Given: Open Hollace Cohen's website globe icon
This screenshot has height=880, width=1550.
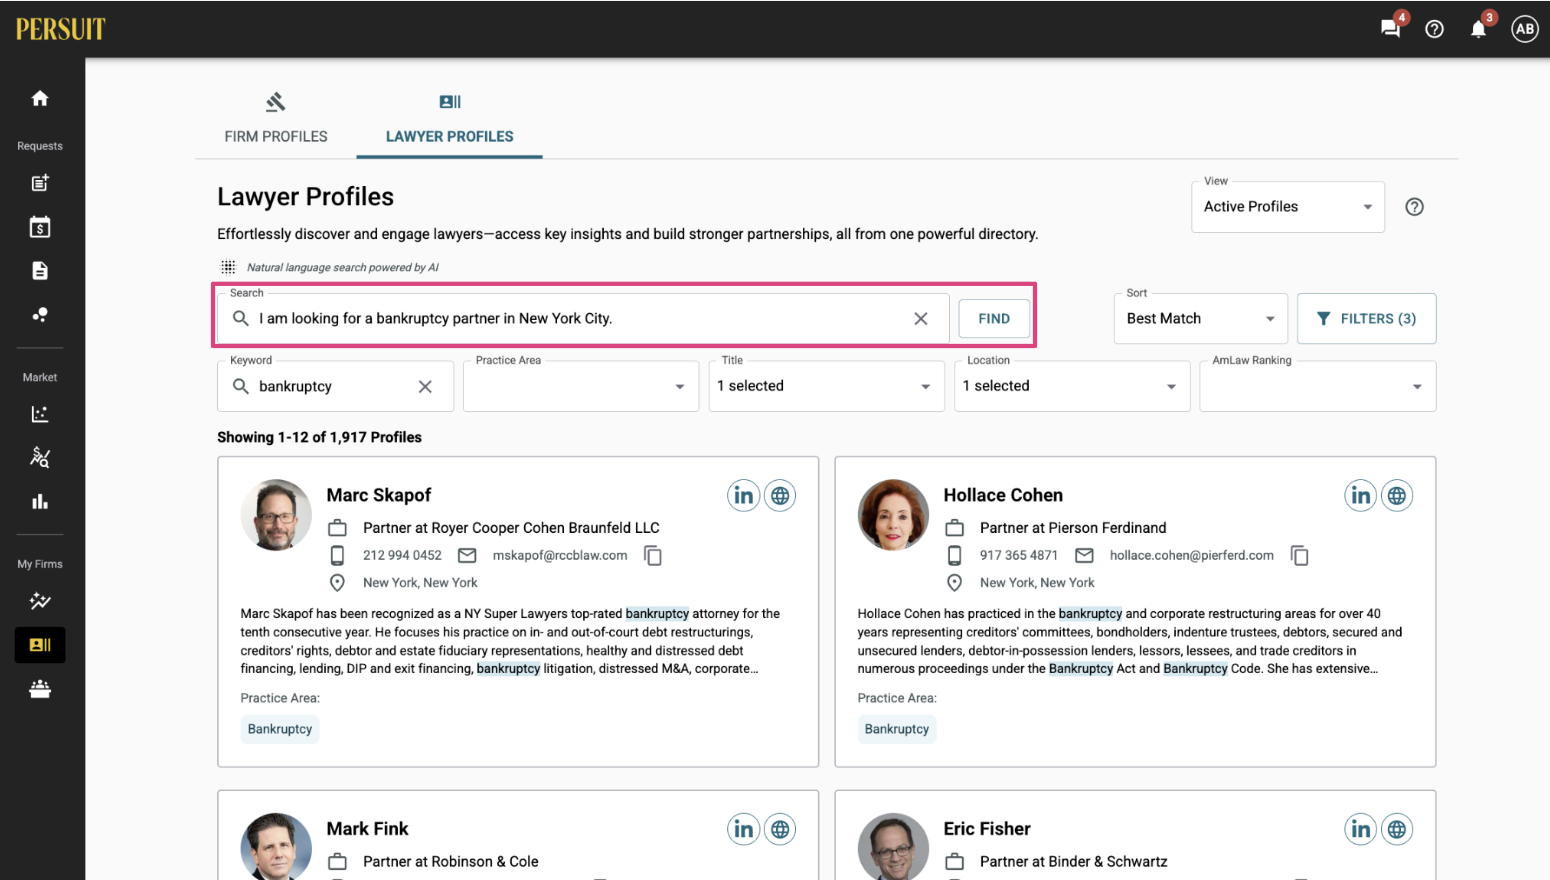Looking at the screenshot, I should pyautogui.click(x=1397, y=495).
